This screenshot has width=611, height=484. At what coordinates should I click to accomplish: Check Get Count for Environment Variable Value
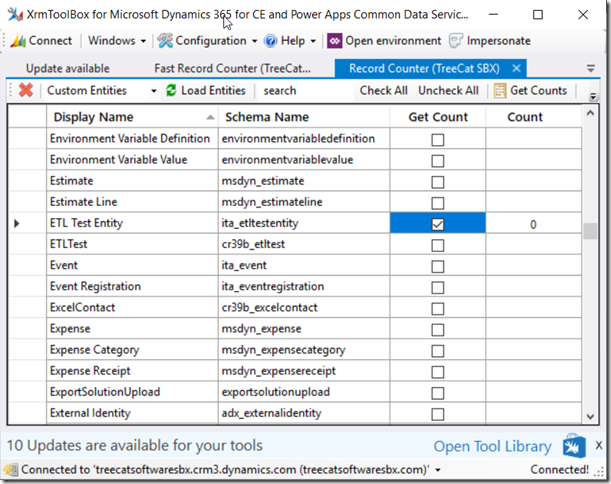pyautogui.click(x=438, y=161)
